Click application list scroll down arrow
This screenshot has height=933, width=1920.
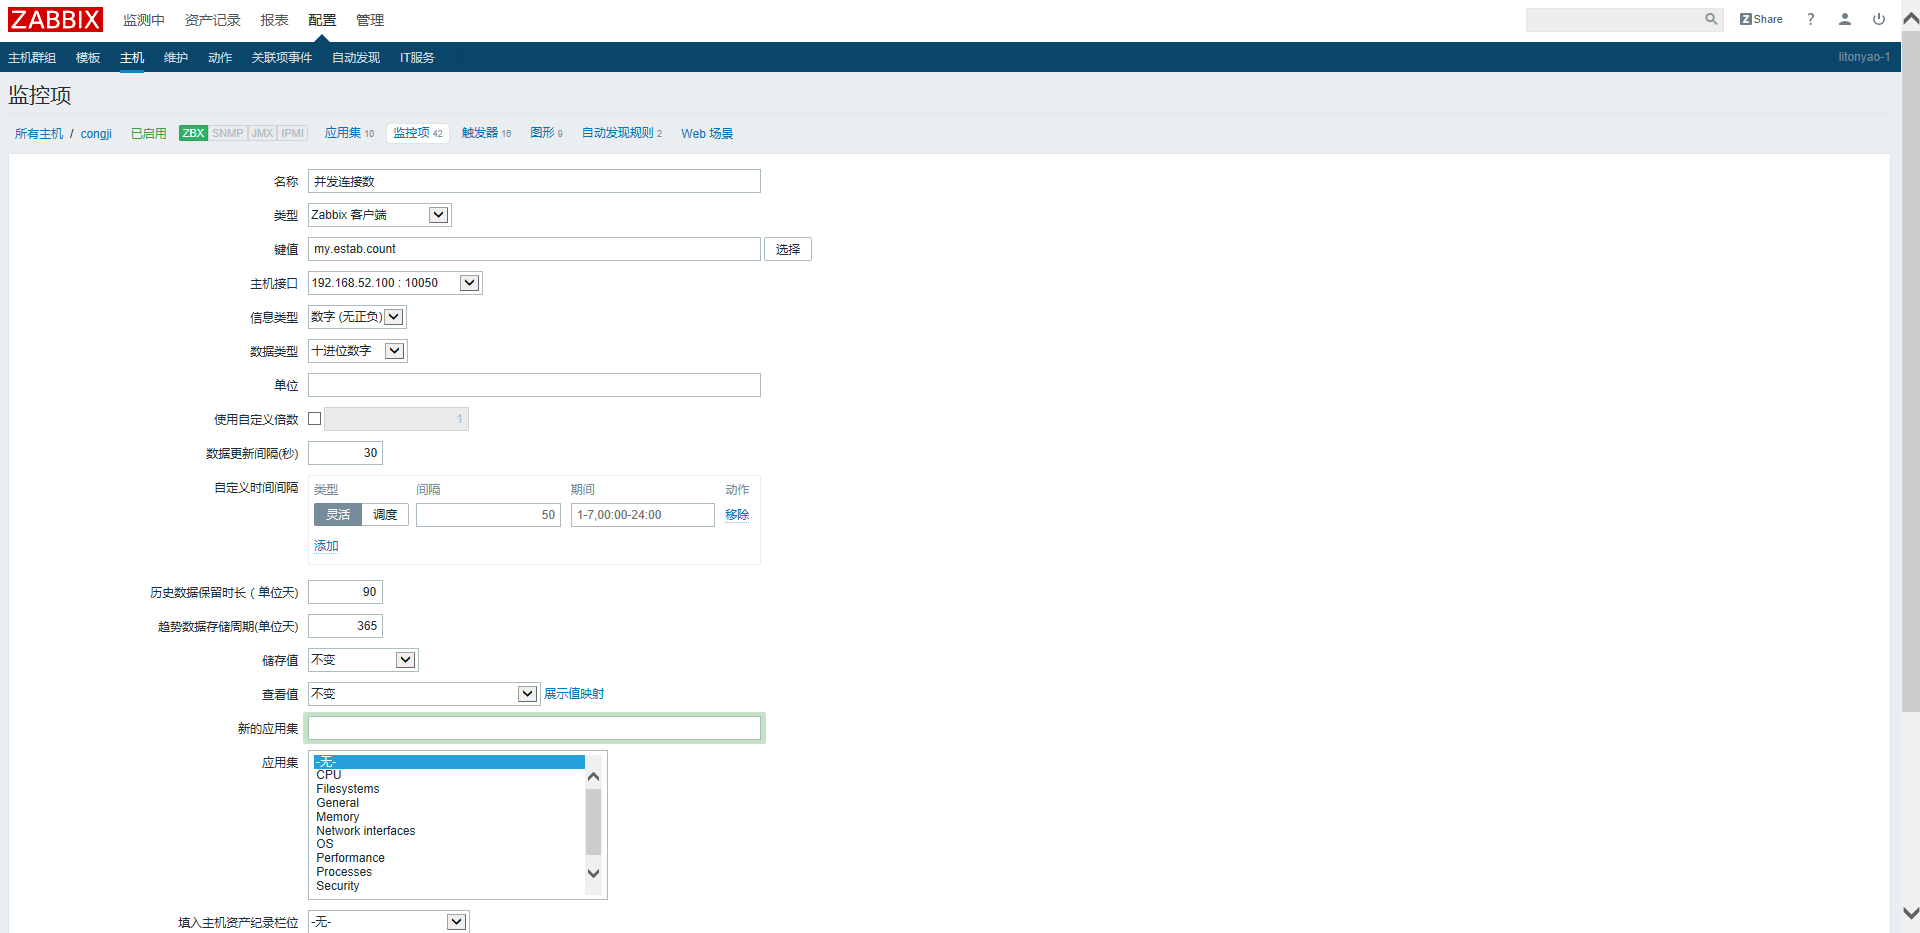tap(594, 873)
